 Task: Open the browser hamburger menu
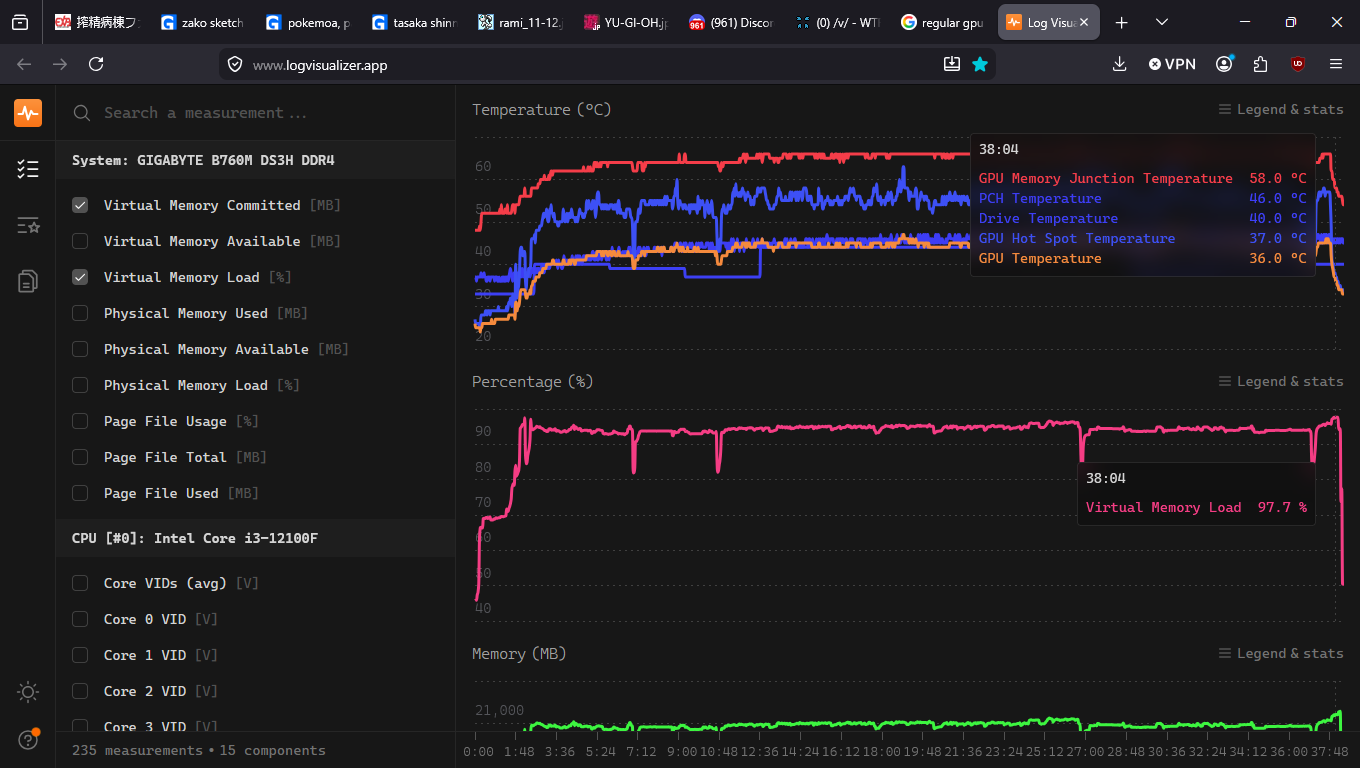(1335, 64)
